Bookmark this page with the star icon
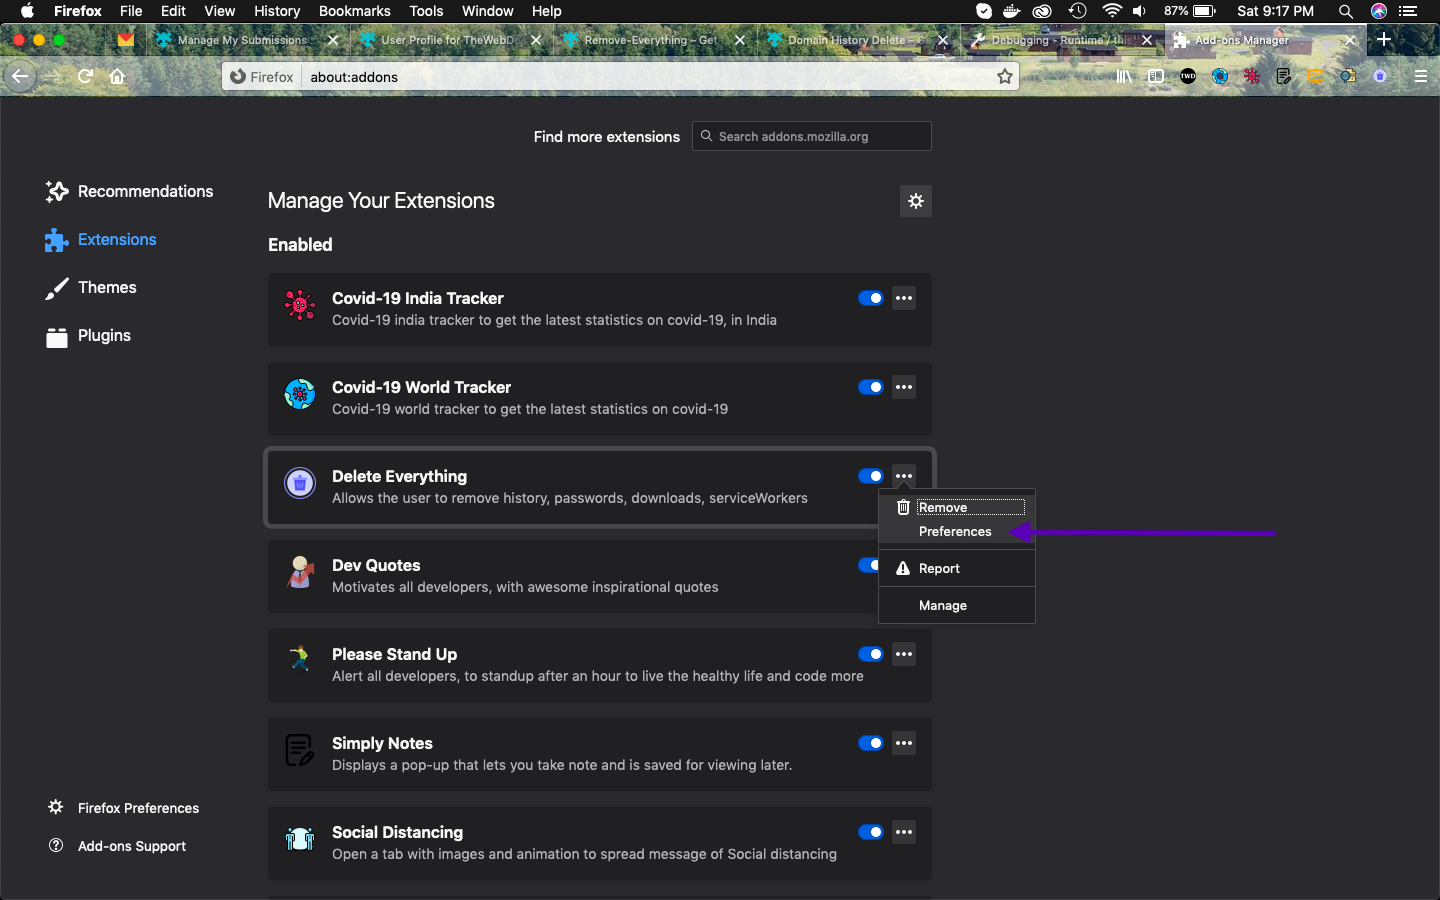Screen dimensions: 1440x900 1005,77
